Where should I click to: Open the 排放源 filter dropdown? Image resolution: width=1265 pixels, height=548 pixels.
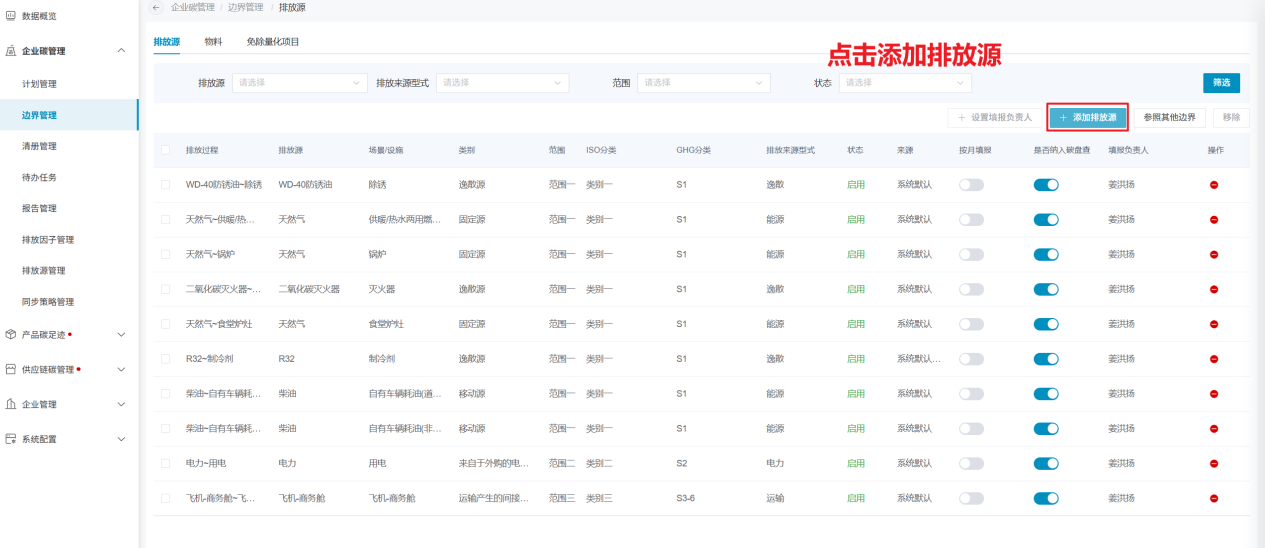pyautogui.click(x=300, y=83)
